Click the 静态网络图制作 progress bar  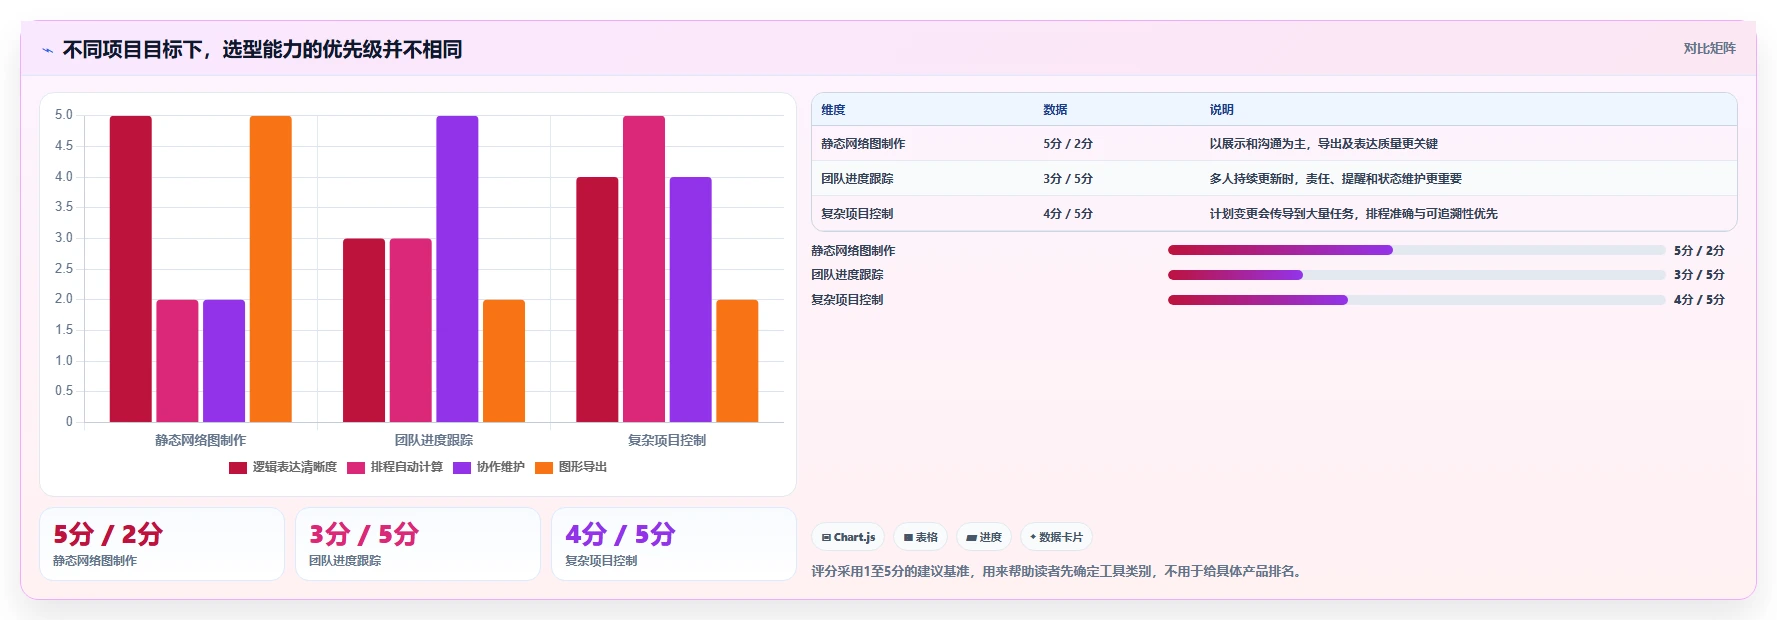(1417, 250)
